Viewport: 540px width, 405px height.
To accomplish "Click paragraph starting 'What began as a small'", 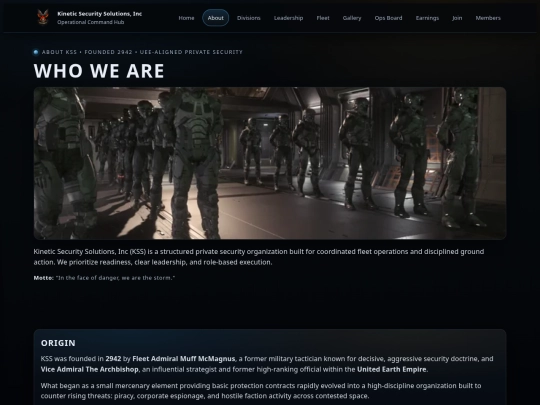I will click(x=261, y=391).
